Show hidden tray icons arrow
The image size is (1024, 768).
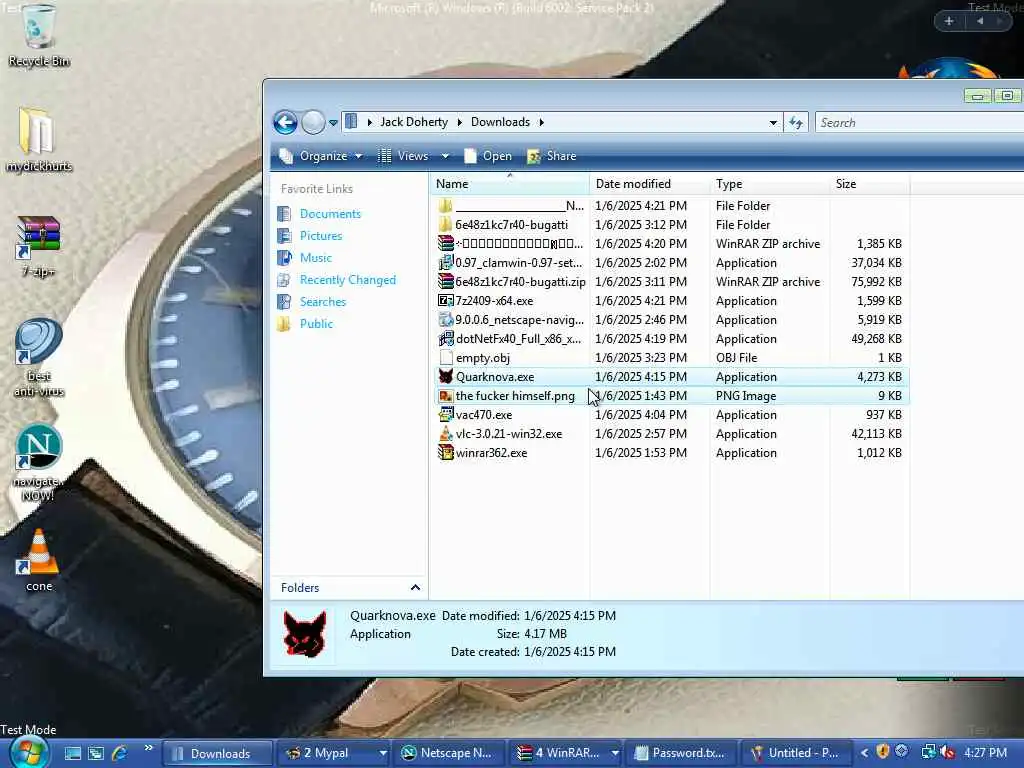click(864, 753)
